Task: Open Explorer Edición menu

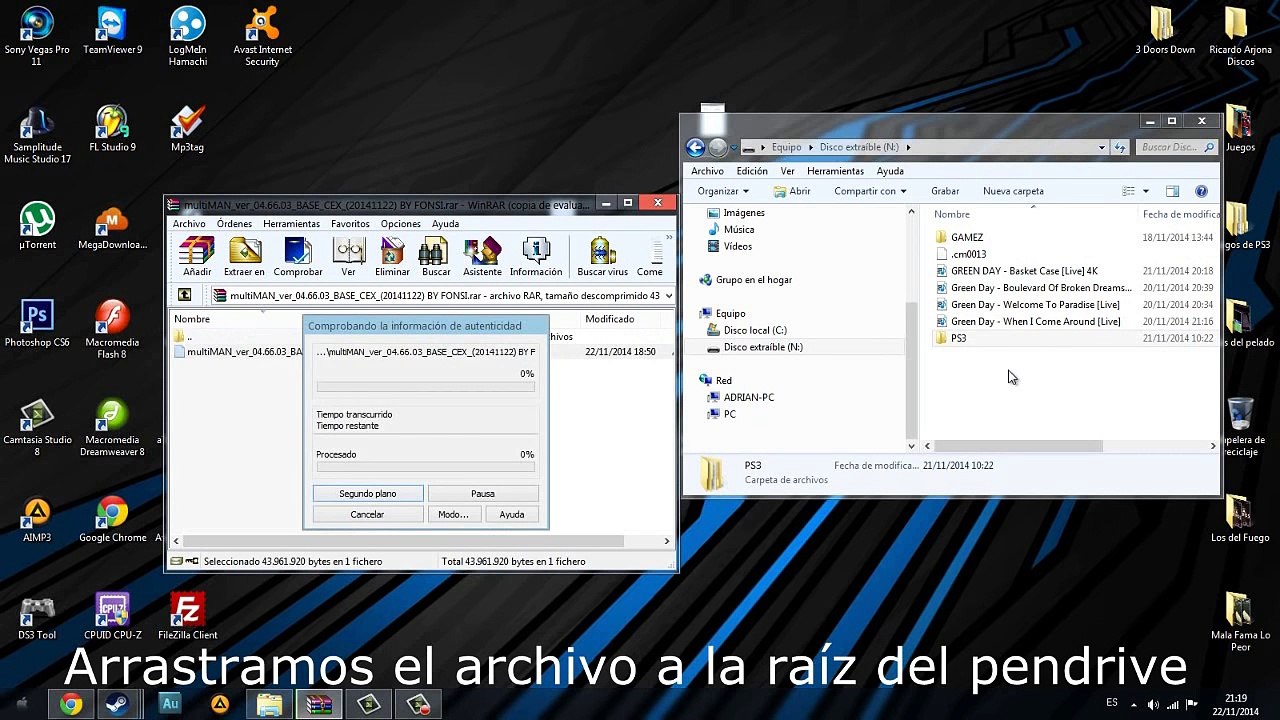Action: click(x=752, y=171)
